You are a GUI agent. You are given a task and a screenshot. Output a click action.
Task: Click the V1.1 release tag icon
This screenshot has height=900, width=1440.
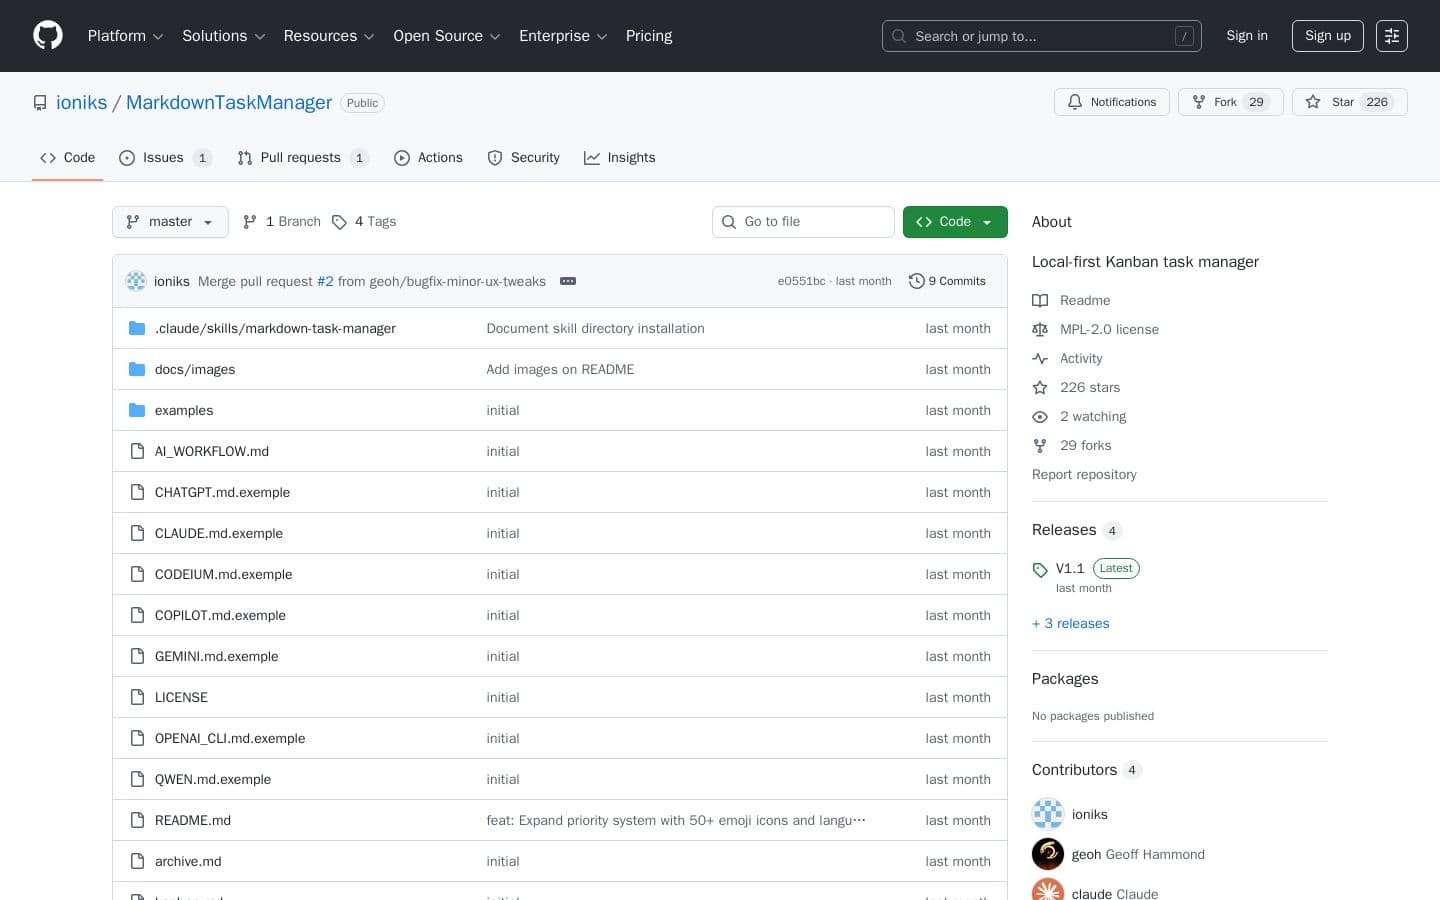(x=1040, y=569)
